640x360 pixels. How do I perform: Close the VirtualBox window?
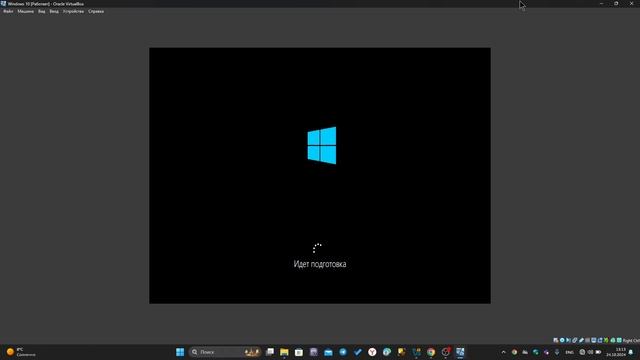631,3
